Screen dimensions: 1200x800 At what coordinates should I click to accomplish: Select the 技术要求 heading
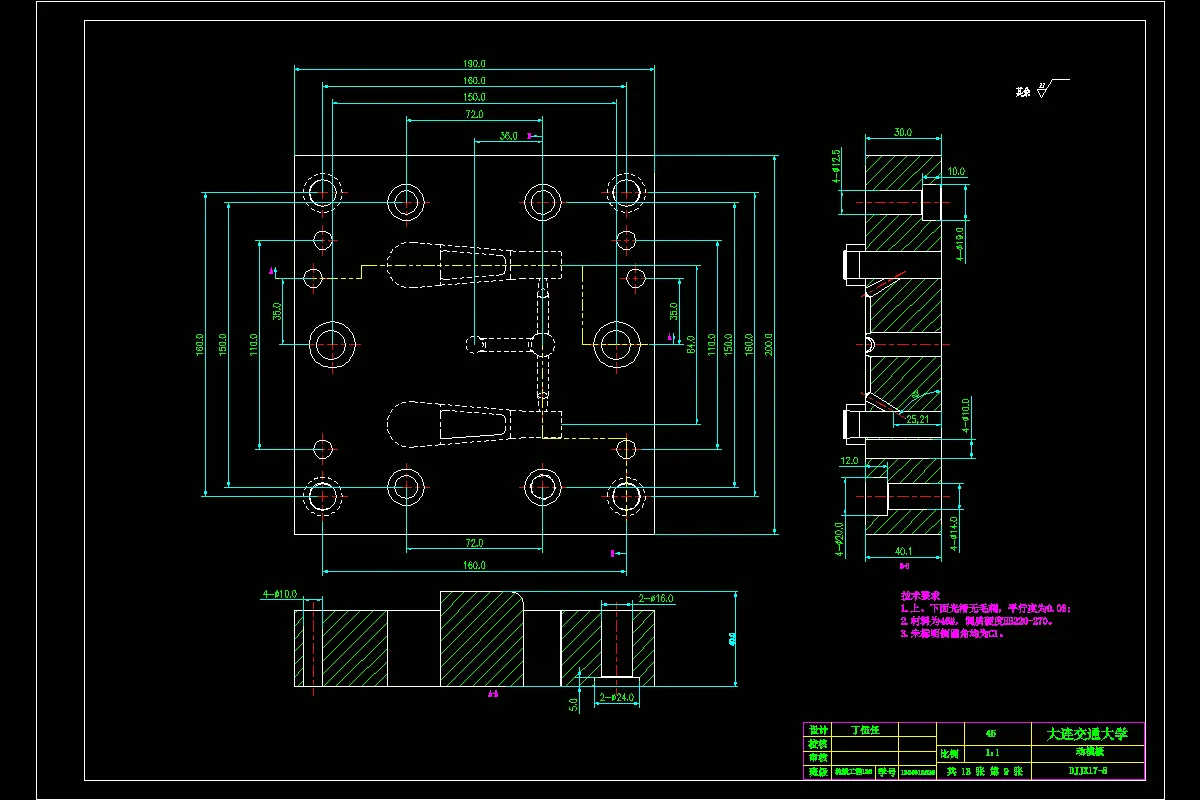click(920, 594)
